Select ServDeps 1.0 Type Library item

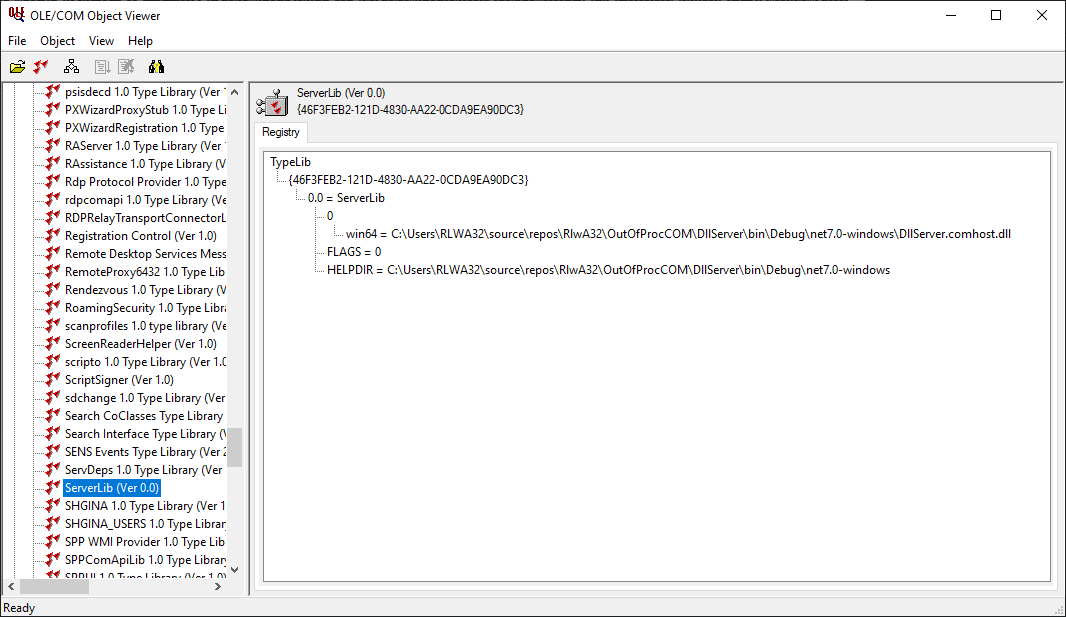pyautogui.click(x=144, y=470)
